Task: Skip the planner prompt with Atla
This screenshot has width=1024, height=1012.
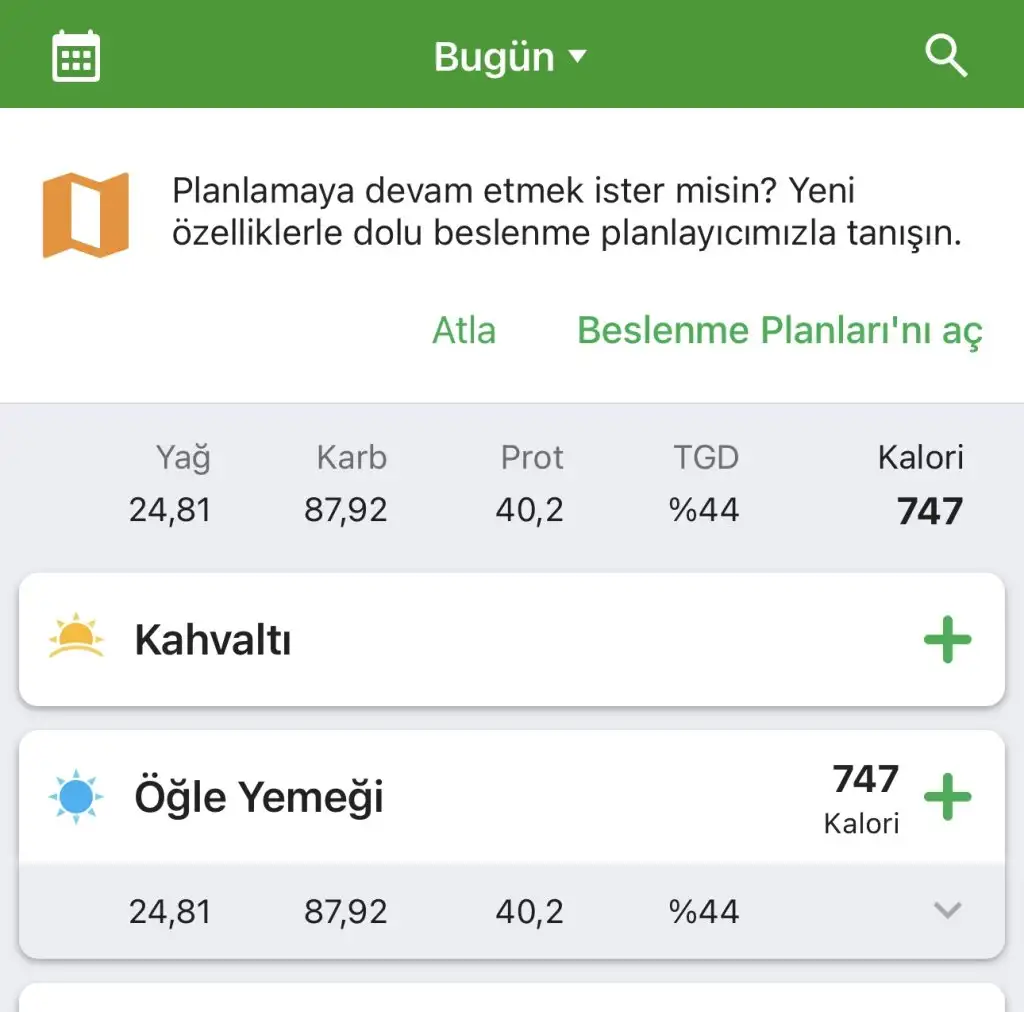Action: point(464,330)
